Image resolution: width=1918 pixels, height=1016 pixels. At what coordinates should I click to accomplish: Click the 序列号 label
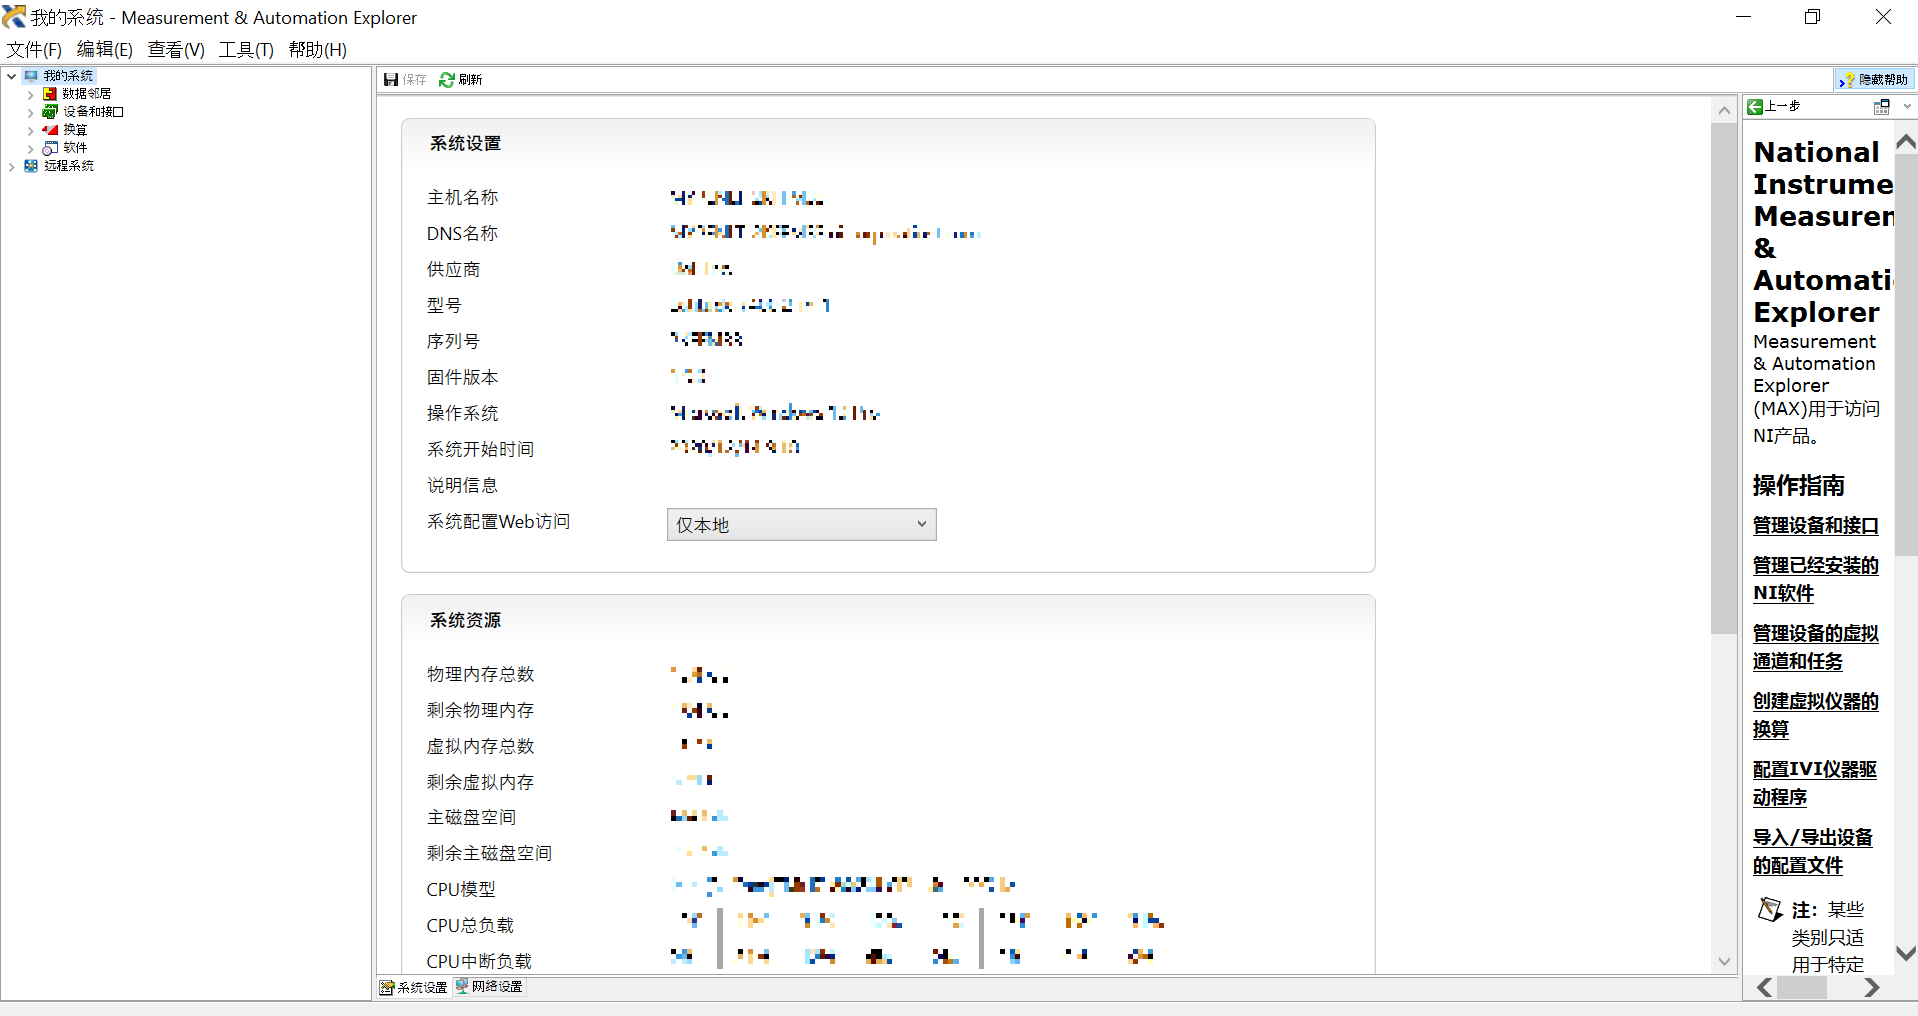453,342
